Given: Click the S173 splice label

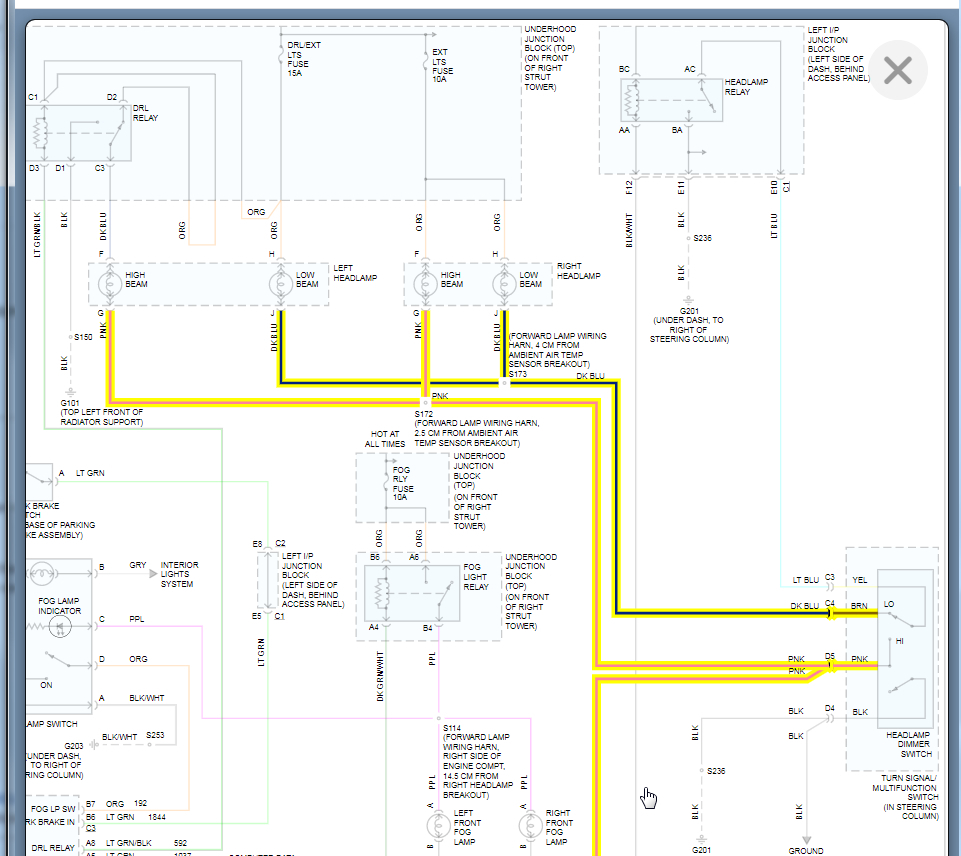Looking at the screenshot, I should tap(517, 374).
